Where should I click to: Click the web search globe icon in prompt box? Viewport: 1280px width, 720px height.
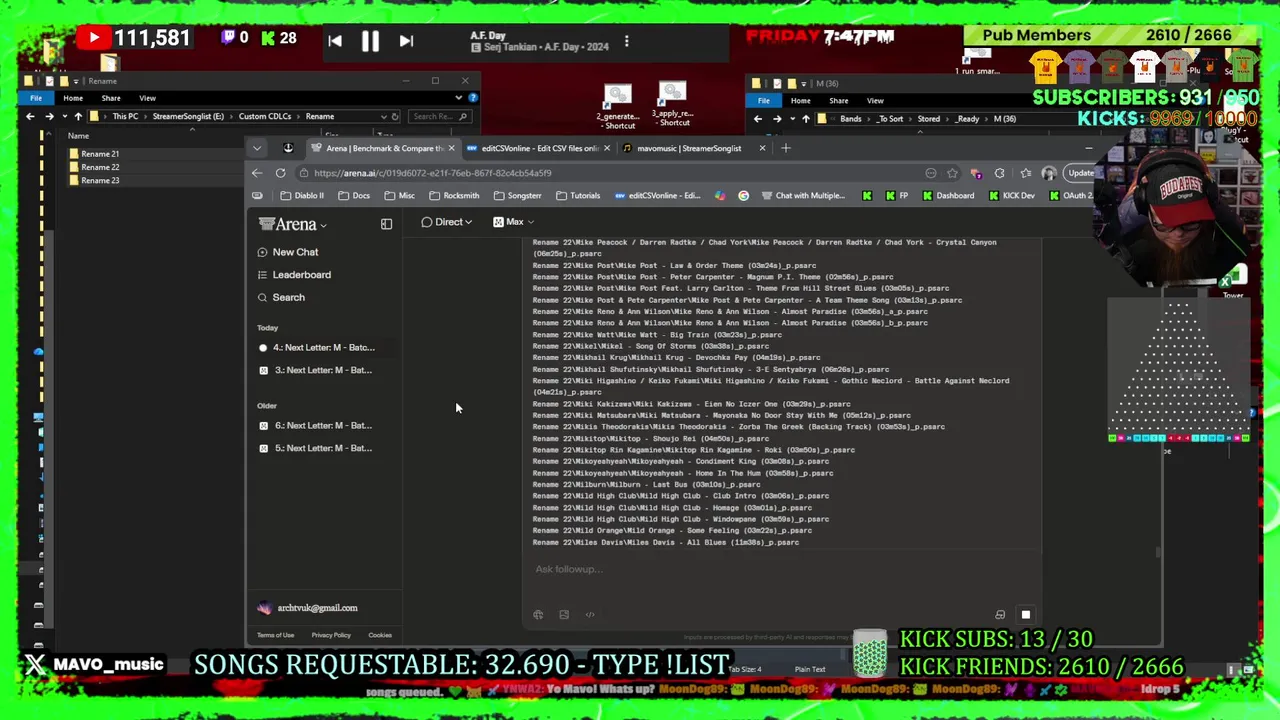click(538, 615)
